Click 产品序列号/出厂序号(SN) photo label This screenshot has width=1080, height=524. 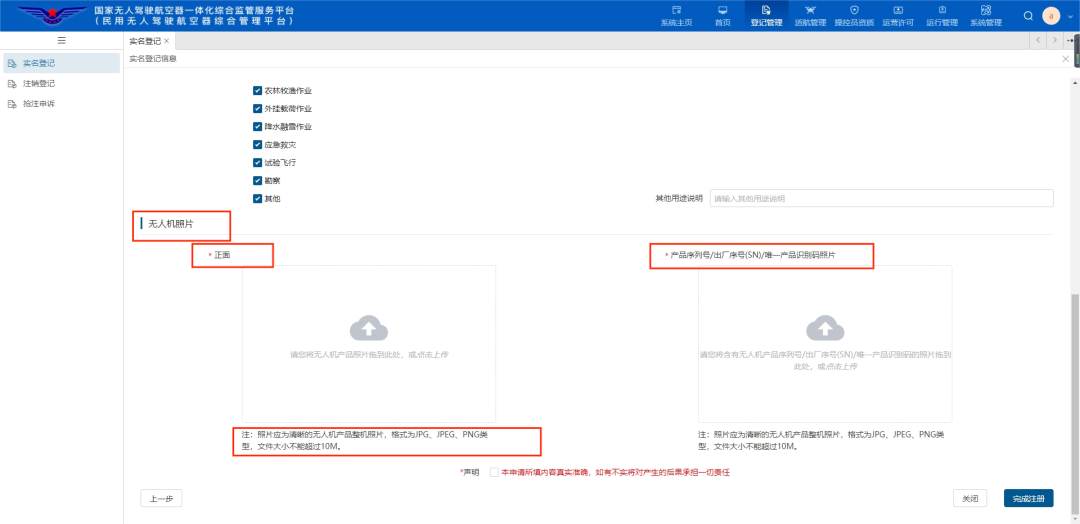[x=753, y=255]
